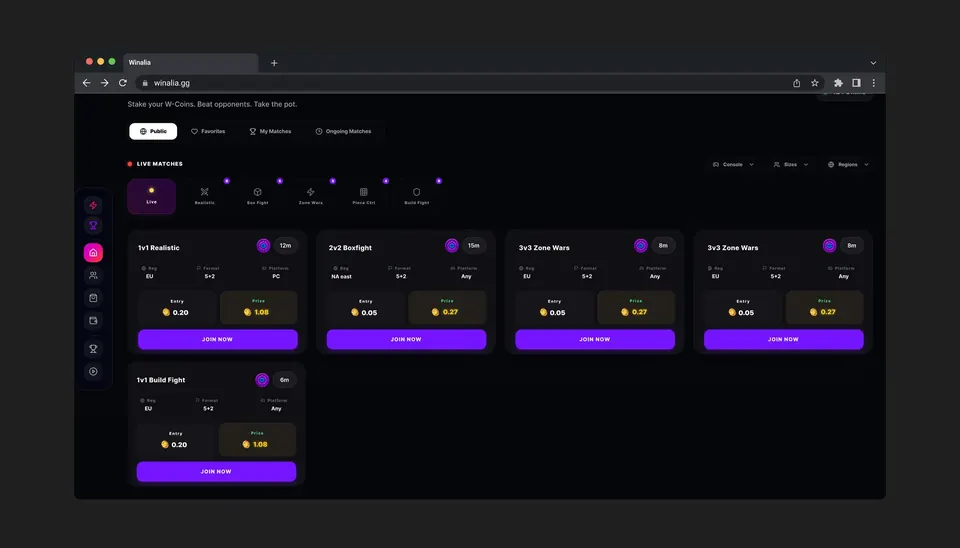Image resolution: width=960 pixels, height=548 pixels.
Task: Click game badge icon on 1v1 Build Fight card
Action: (x=262, y=380)
